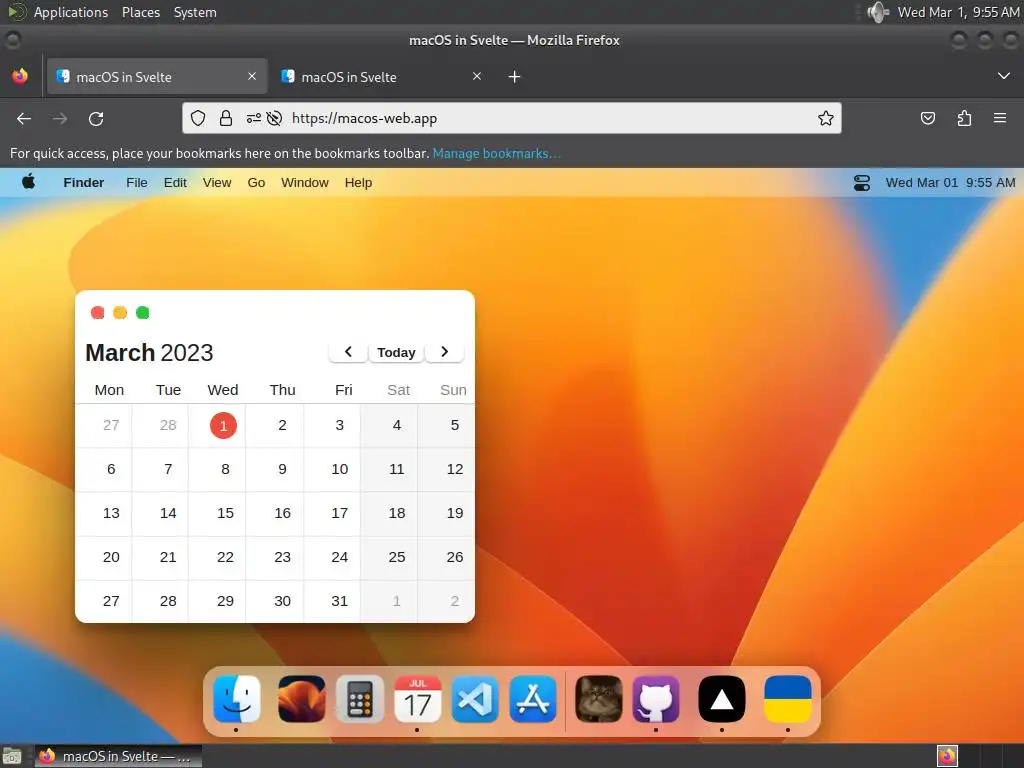The height and width of the screenshot is (768, 1024).
Task: Go back in Firefox
Action: click(24, 118)
